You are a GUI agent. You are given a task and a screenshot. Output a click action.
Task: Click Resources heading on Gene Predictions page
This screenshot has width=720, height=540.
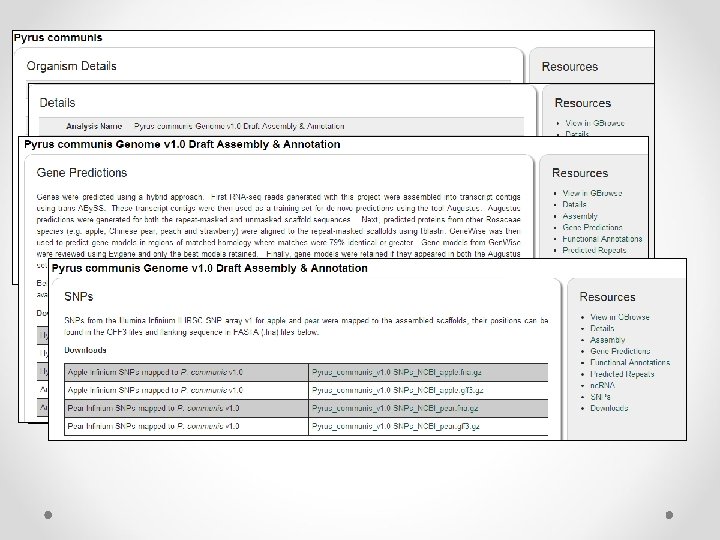click(x=580, y=173)
